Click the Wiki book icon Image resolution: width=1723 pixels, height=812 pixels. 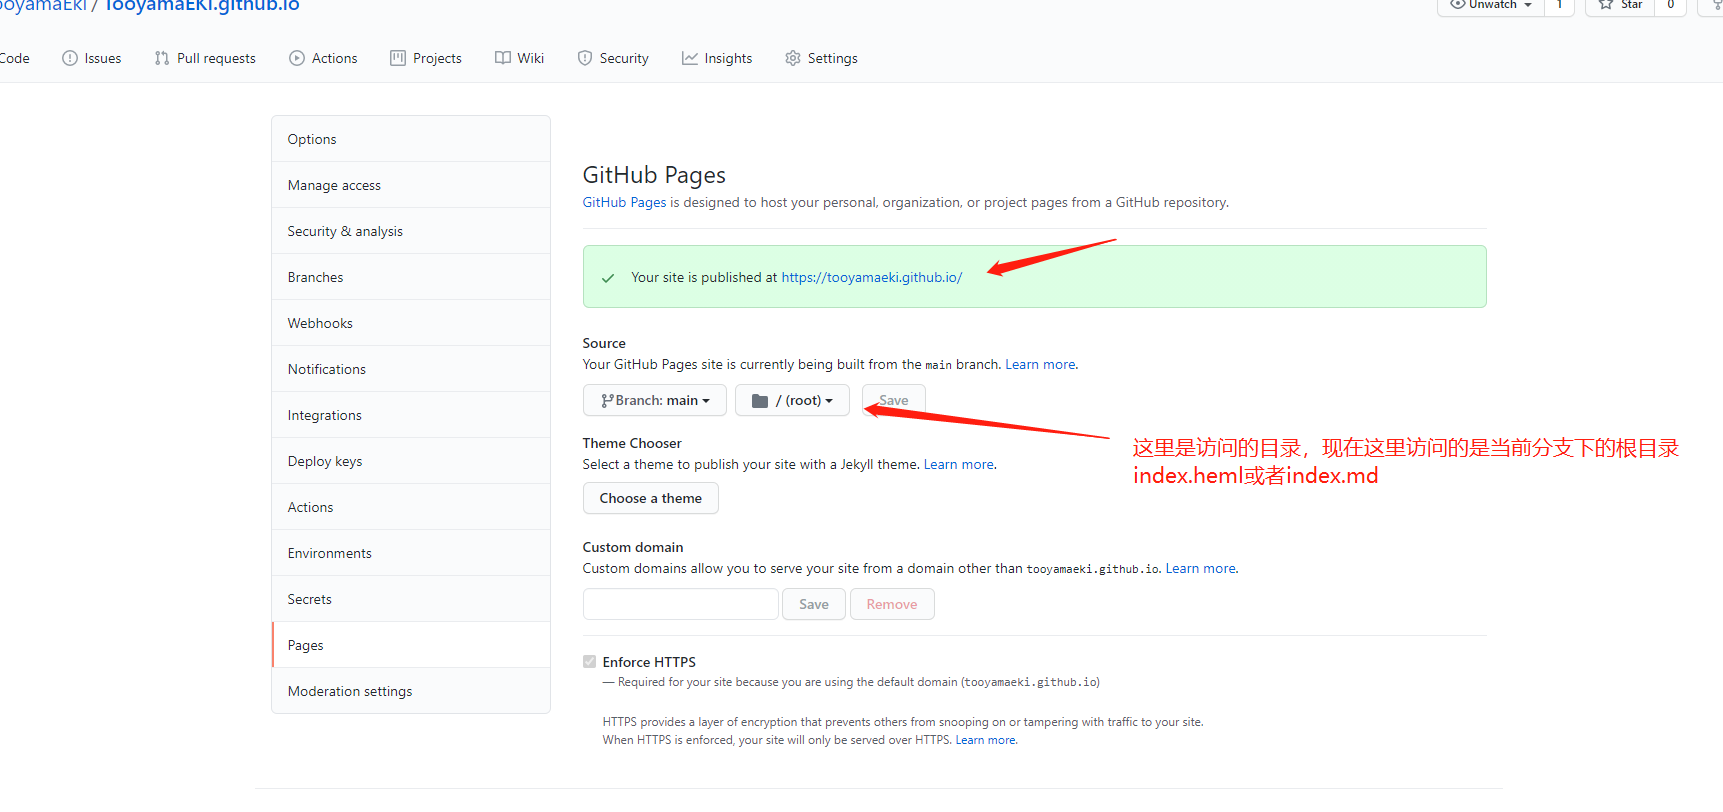click(503, 58)
